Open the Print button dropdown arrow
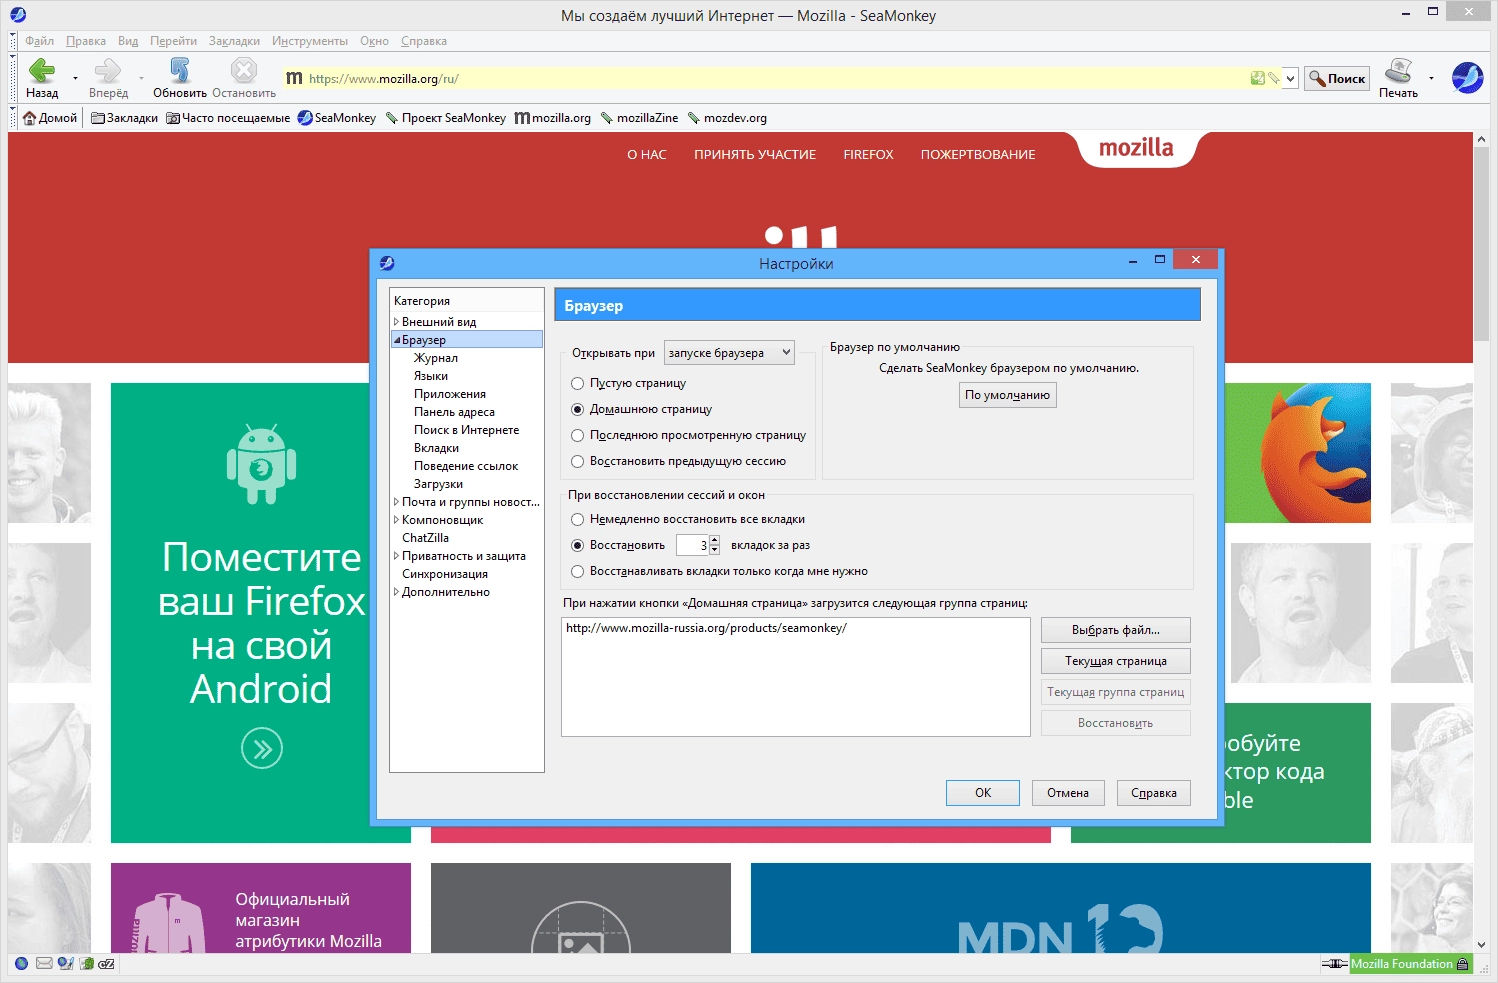This screenshot has width=1498, height=983. click(x=1431, y=78)
